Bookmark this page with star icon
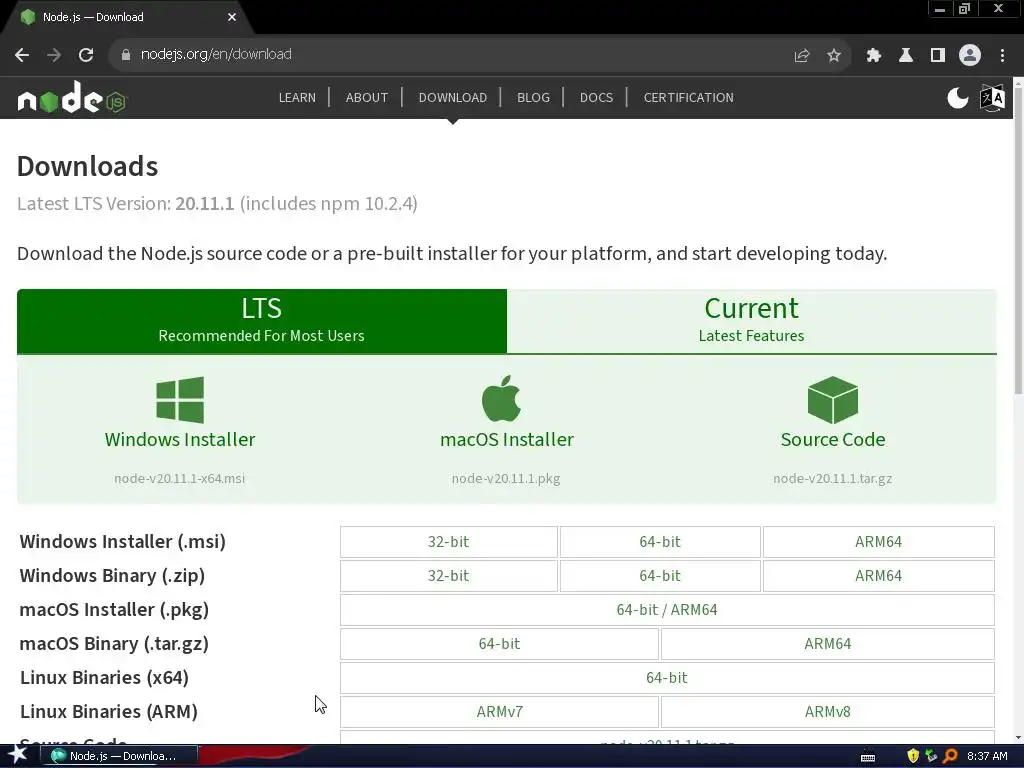This screenshot has width=1024, height=768. (x=834, y=55)
